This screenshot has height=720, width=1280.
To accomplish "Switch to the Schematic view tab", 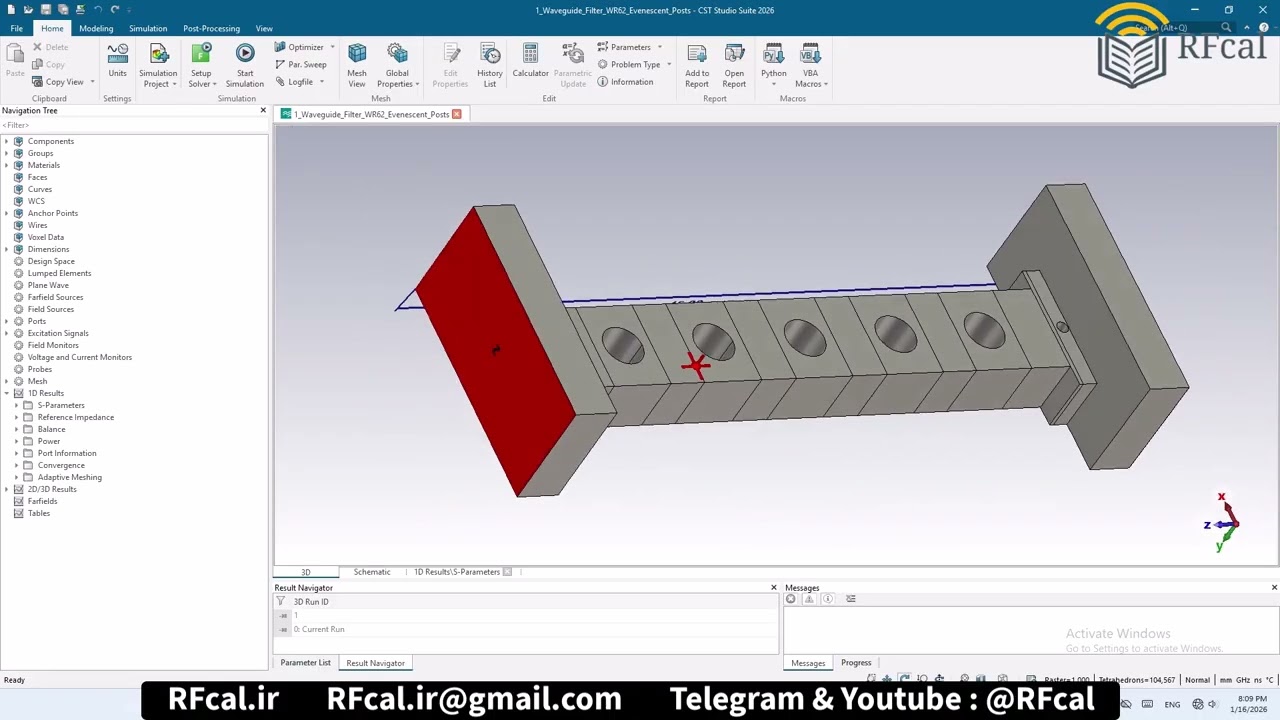I will tap(372, 572).
